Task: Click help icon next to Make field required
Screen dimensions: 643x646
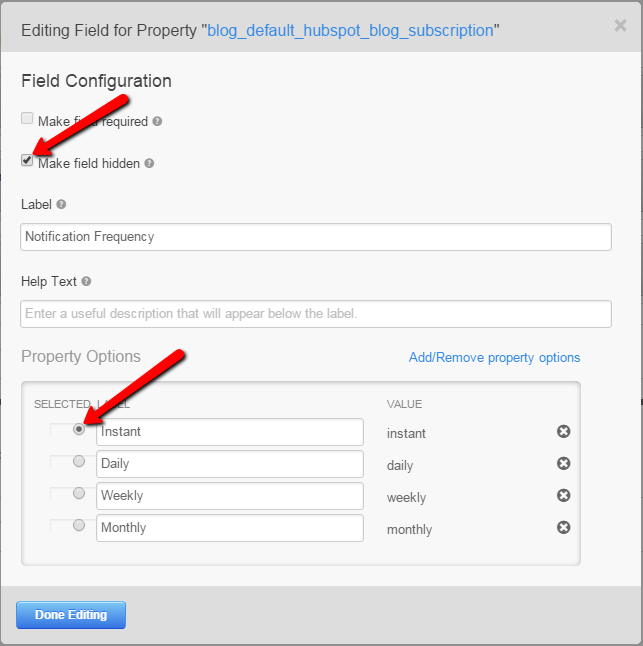Action: click(x=157, y=122)
